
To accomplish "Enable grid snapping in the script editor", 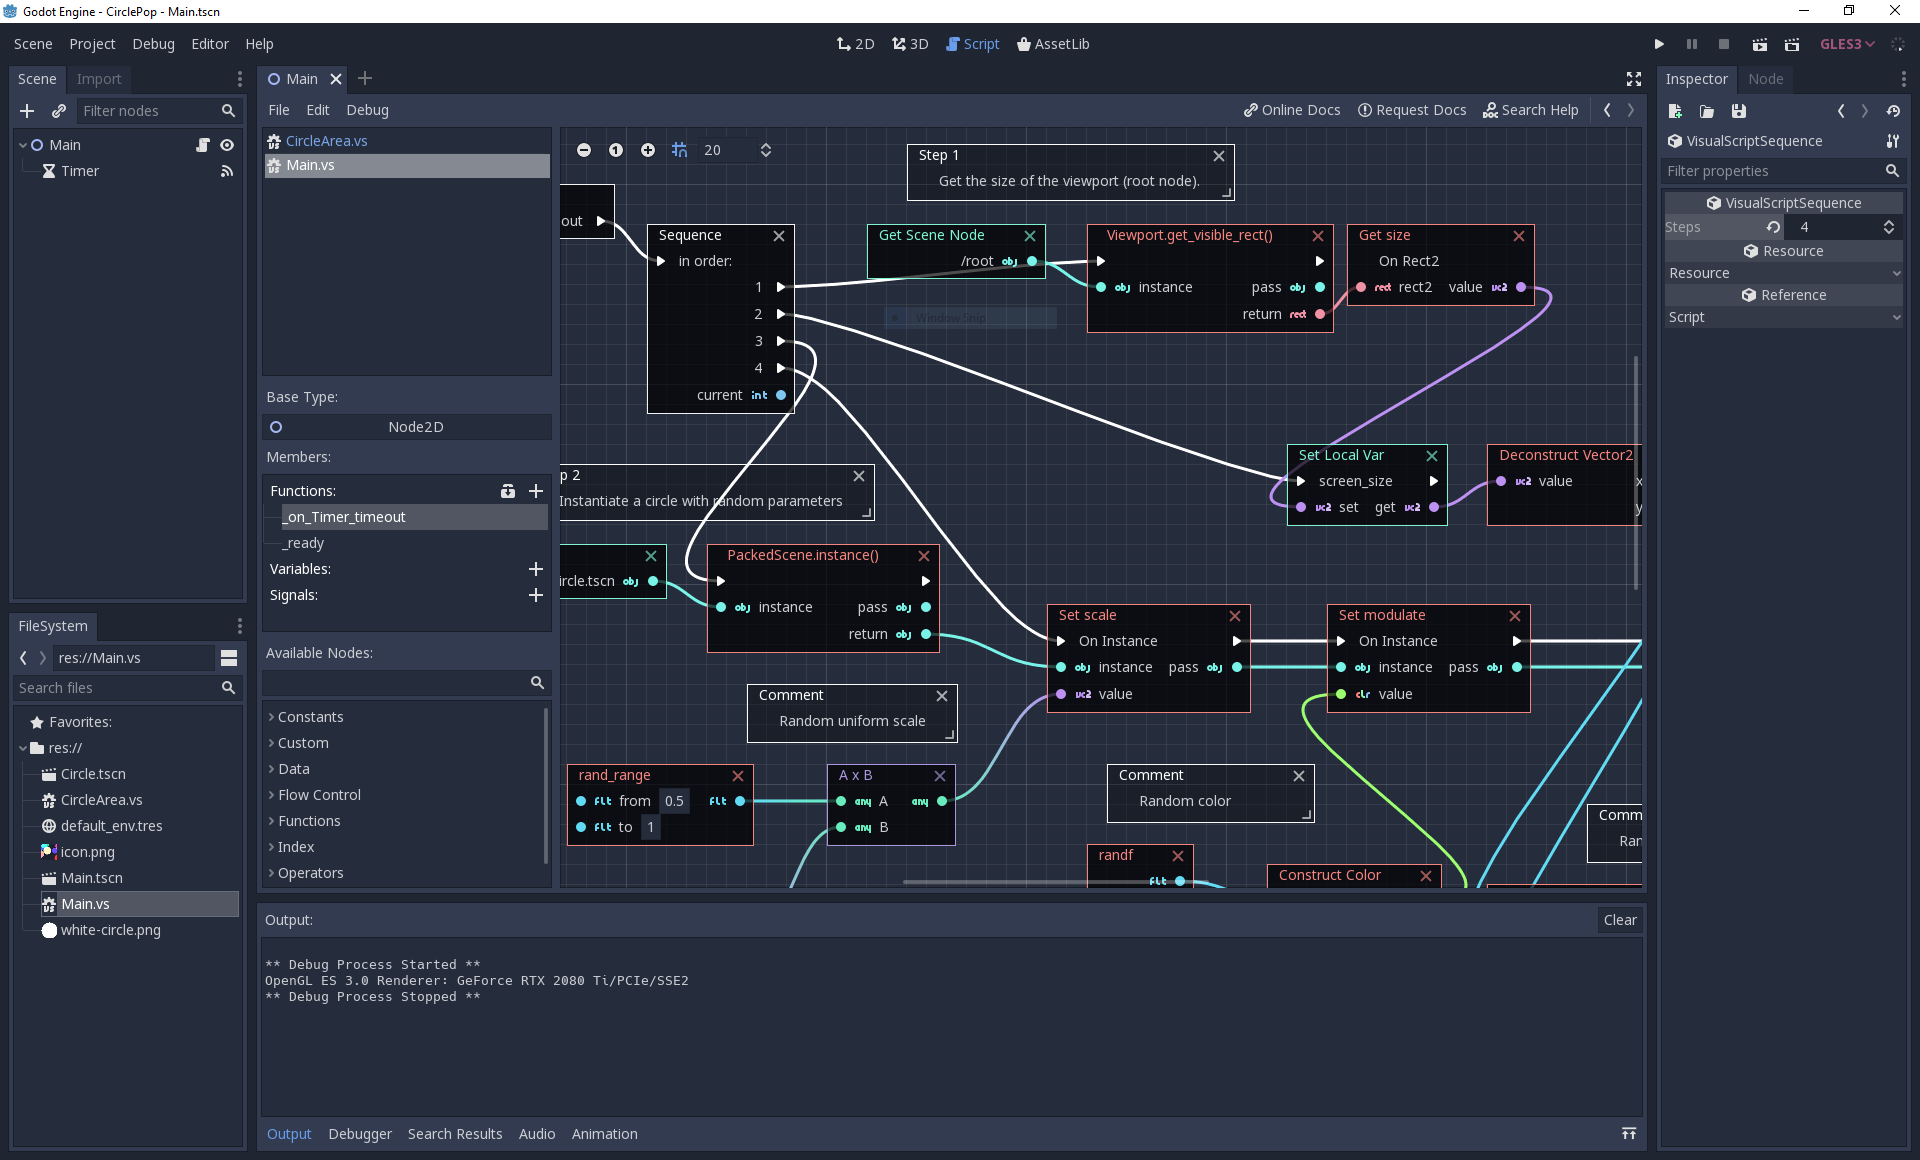I will [x=679, y=150].
